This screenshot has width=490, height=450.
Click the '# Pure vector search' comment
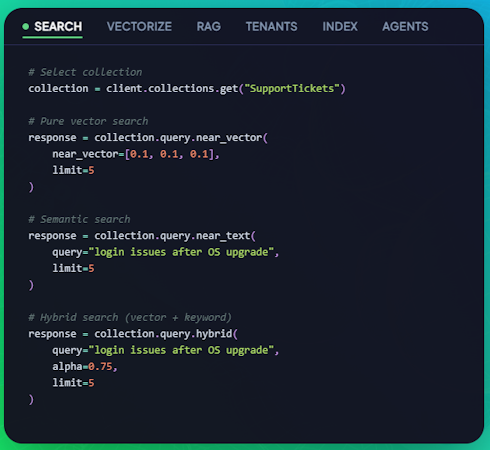coord(88,121)
